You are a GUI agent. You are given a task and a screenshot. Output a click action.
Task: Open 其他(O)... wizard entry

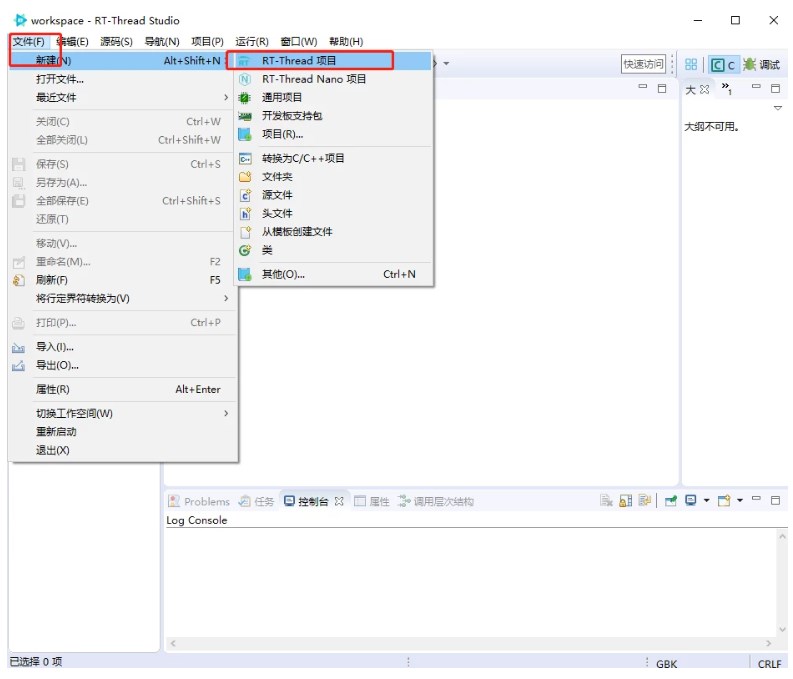tap(333, 274)
